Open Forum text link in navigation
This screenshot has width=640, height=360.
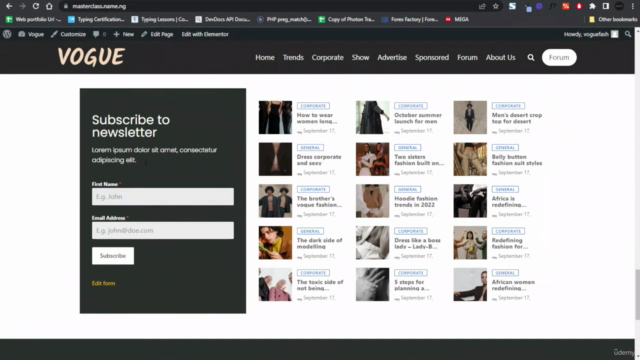pyautogui.click(x=467, y=58)
